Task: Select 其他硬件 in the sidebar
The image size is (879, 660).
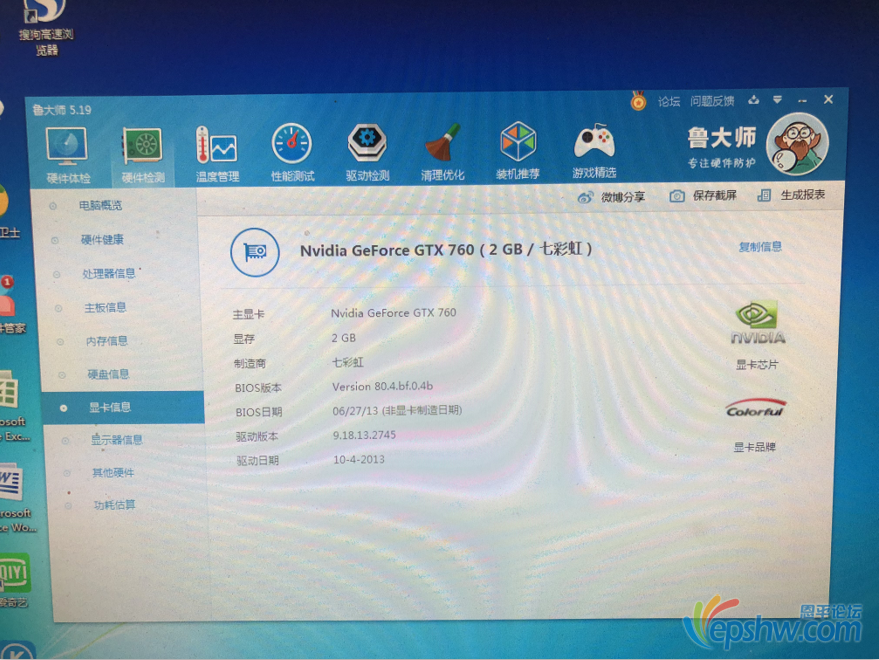Action: coord(113,473)
